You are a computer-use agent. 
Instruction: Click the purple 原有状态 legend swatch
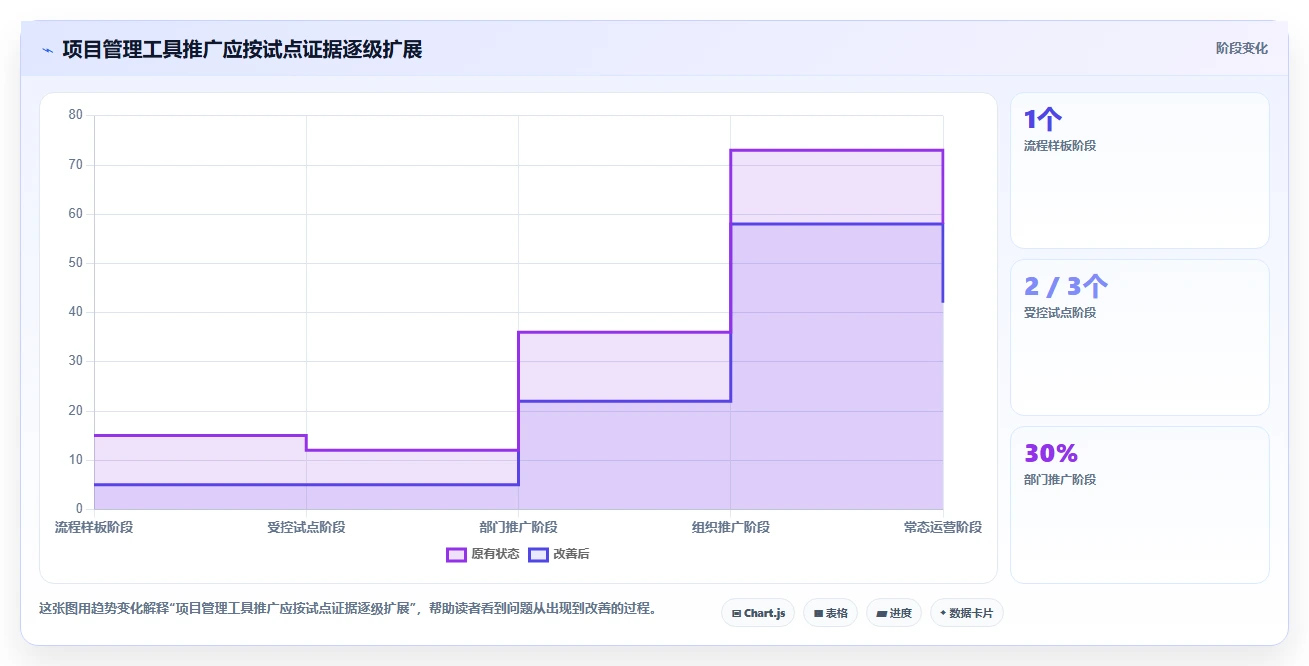(x=456, y=554)
